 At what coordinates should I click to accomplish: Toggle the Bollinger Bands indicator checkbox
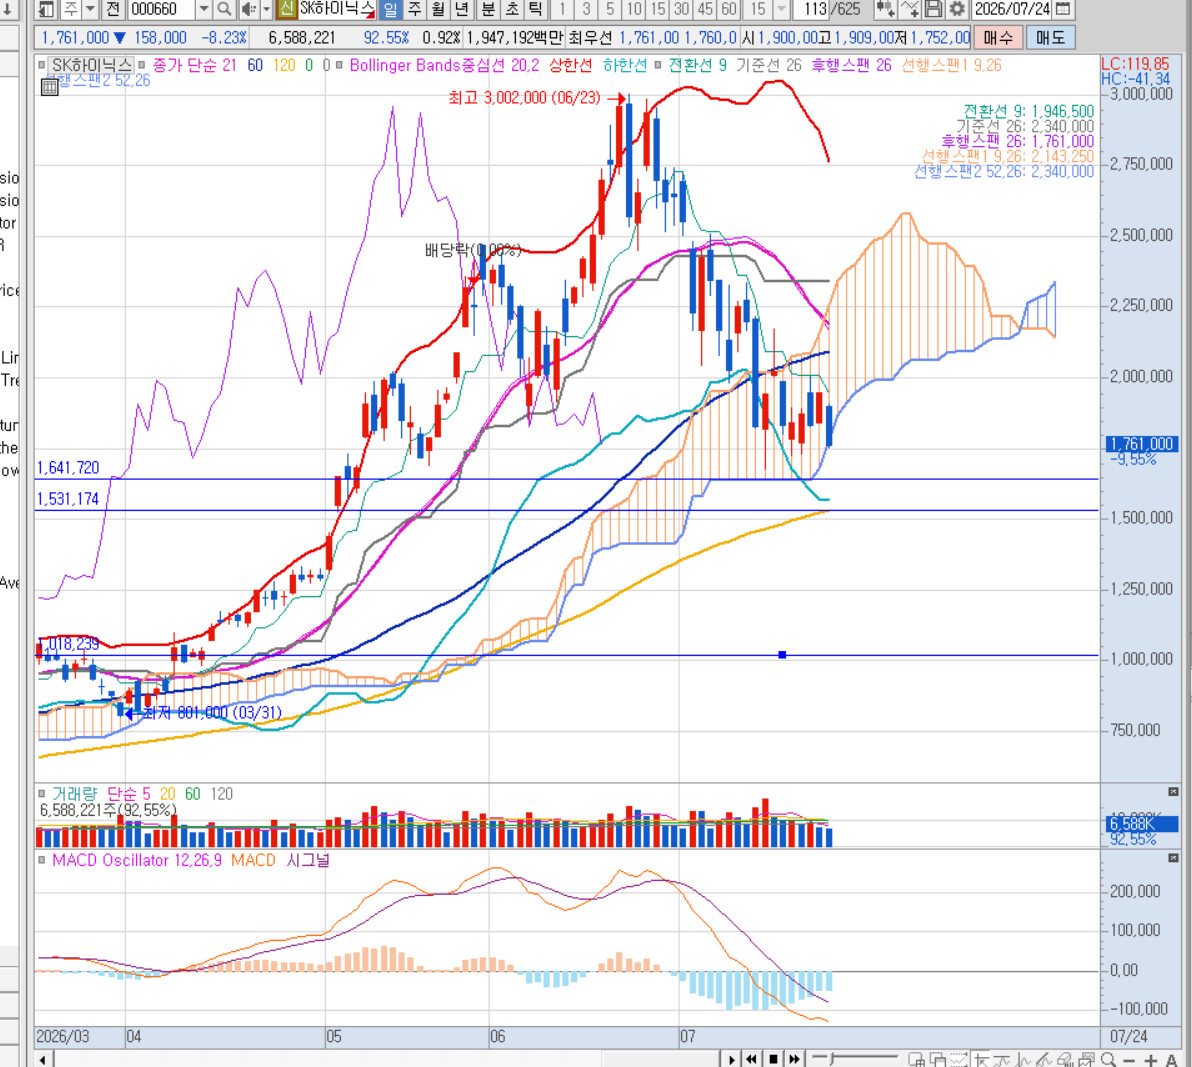pyautogui.click(x=339, y=65)
